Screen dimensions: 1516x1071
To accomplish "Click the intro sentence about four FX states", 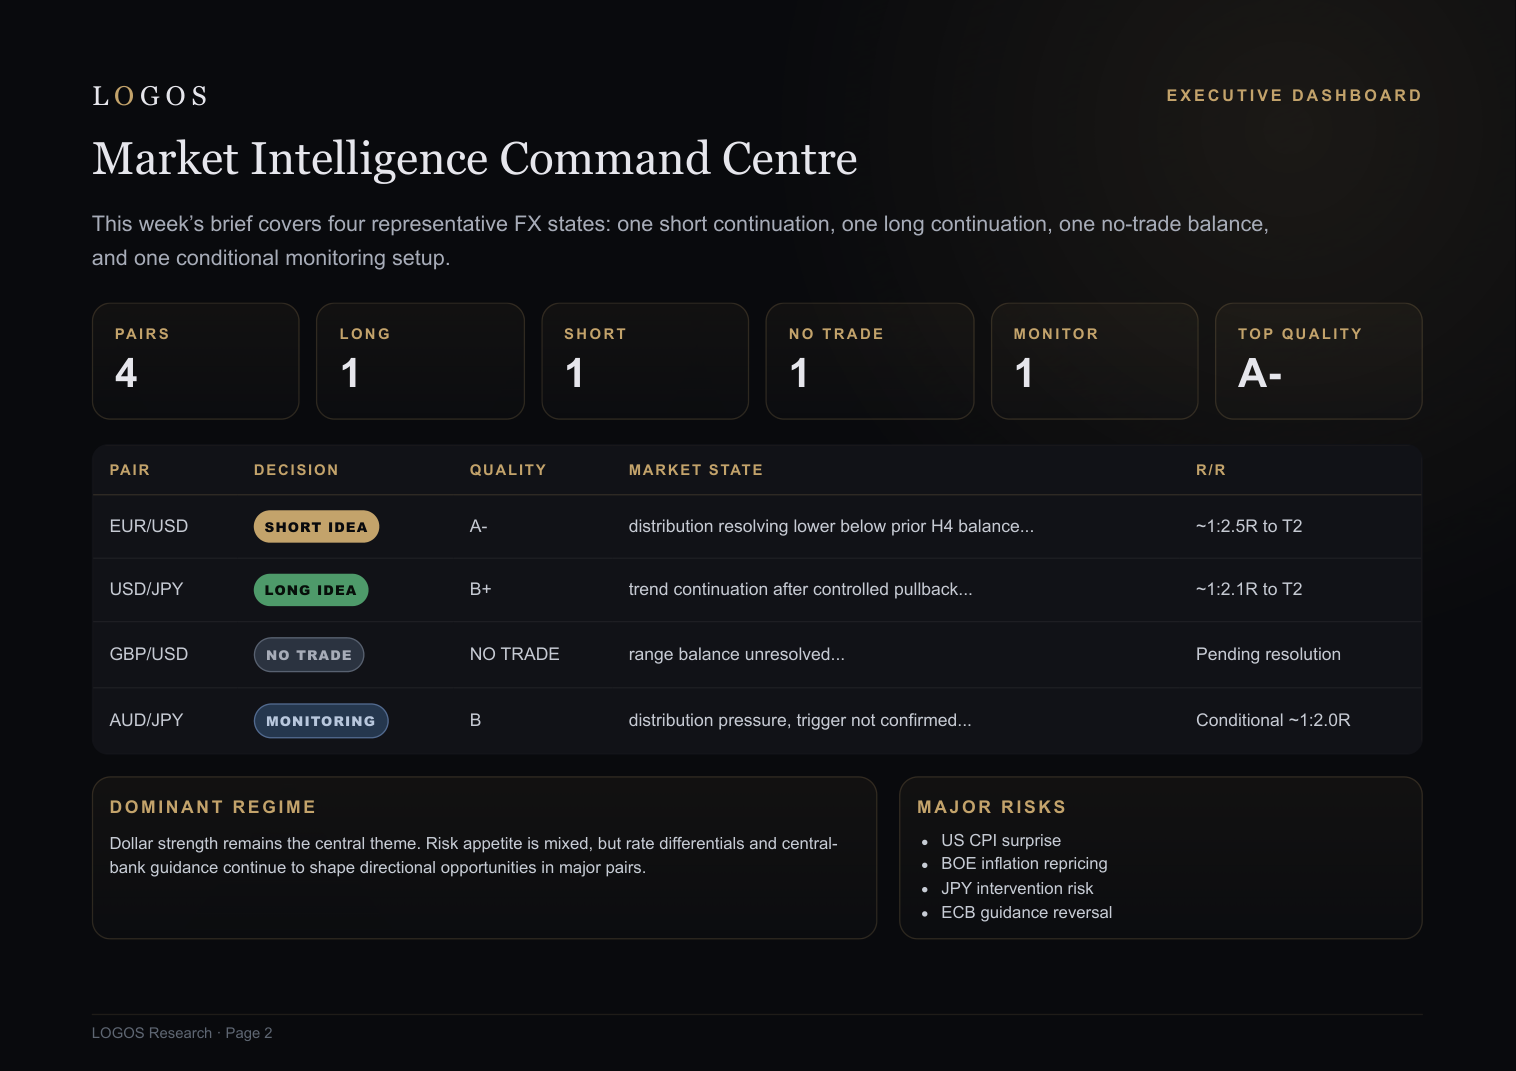I will coord(680,240).
